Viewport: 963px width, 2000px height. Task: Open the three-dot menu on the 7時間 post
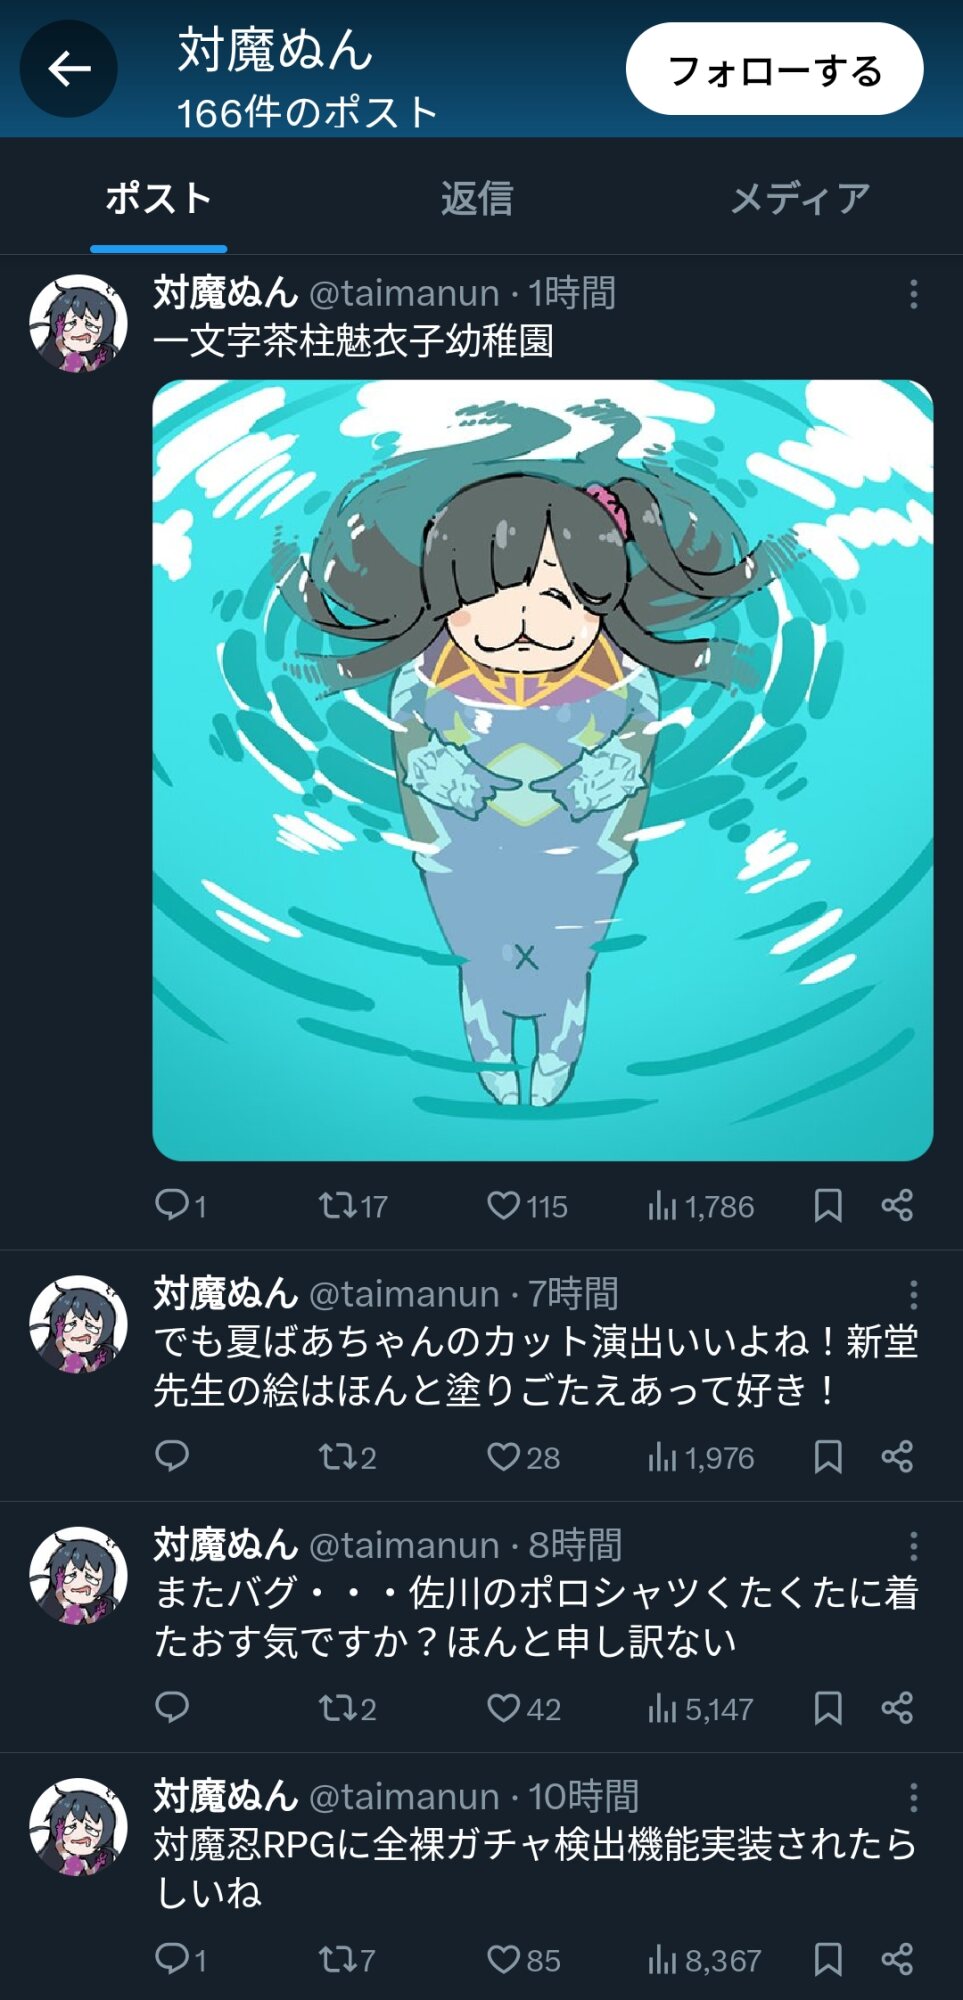click(x=913, y=1295)
